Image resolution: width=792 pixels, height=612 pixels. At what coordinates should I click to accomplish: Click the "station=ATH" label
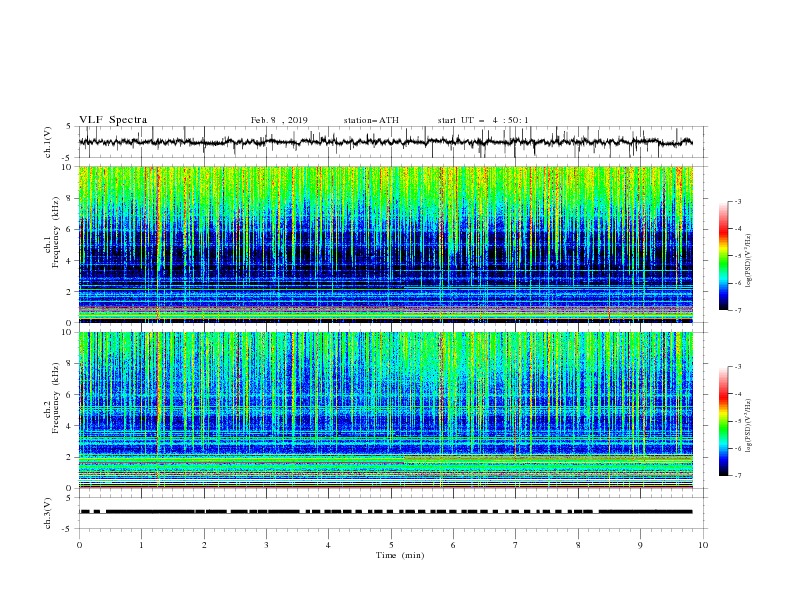pos(371,120)
